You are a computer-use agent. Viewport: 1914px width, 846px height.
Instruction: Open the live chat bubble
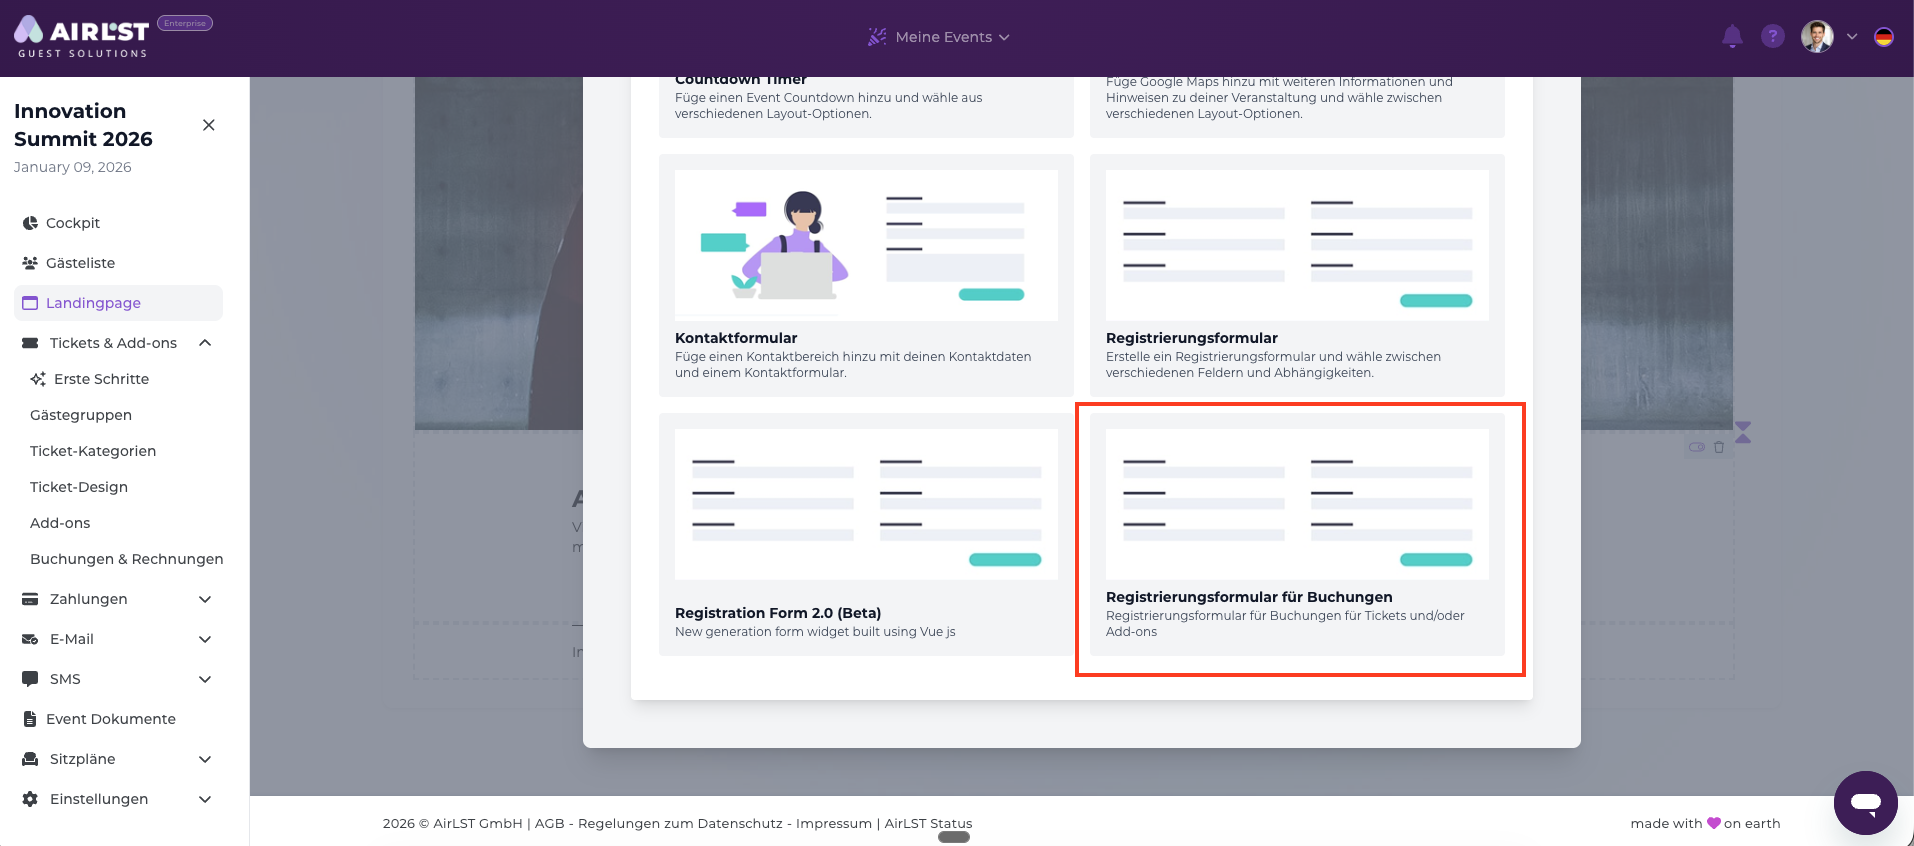(x=1865, y=802)
